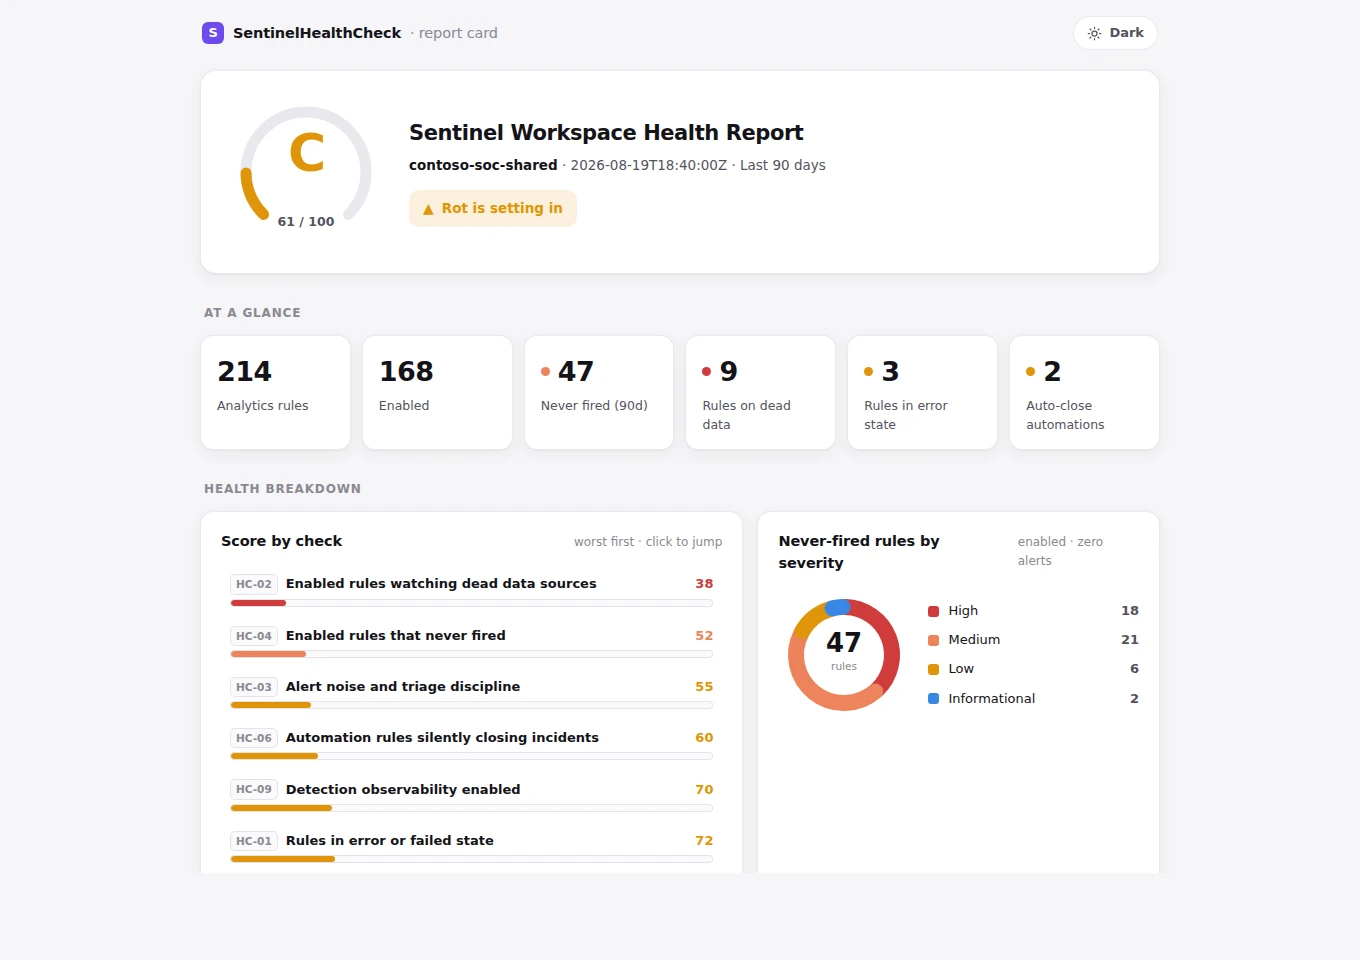Click the score value 60

704,738
